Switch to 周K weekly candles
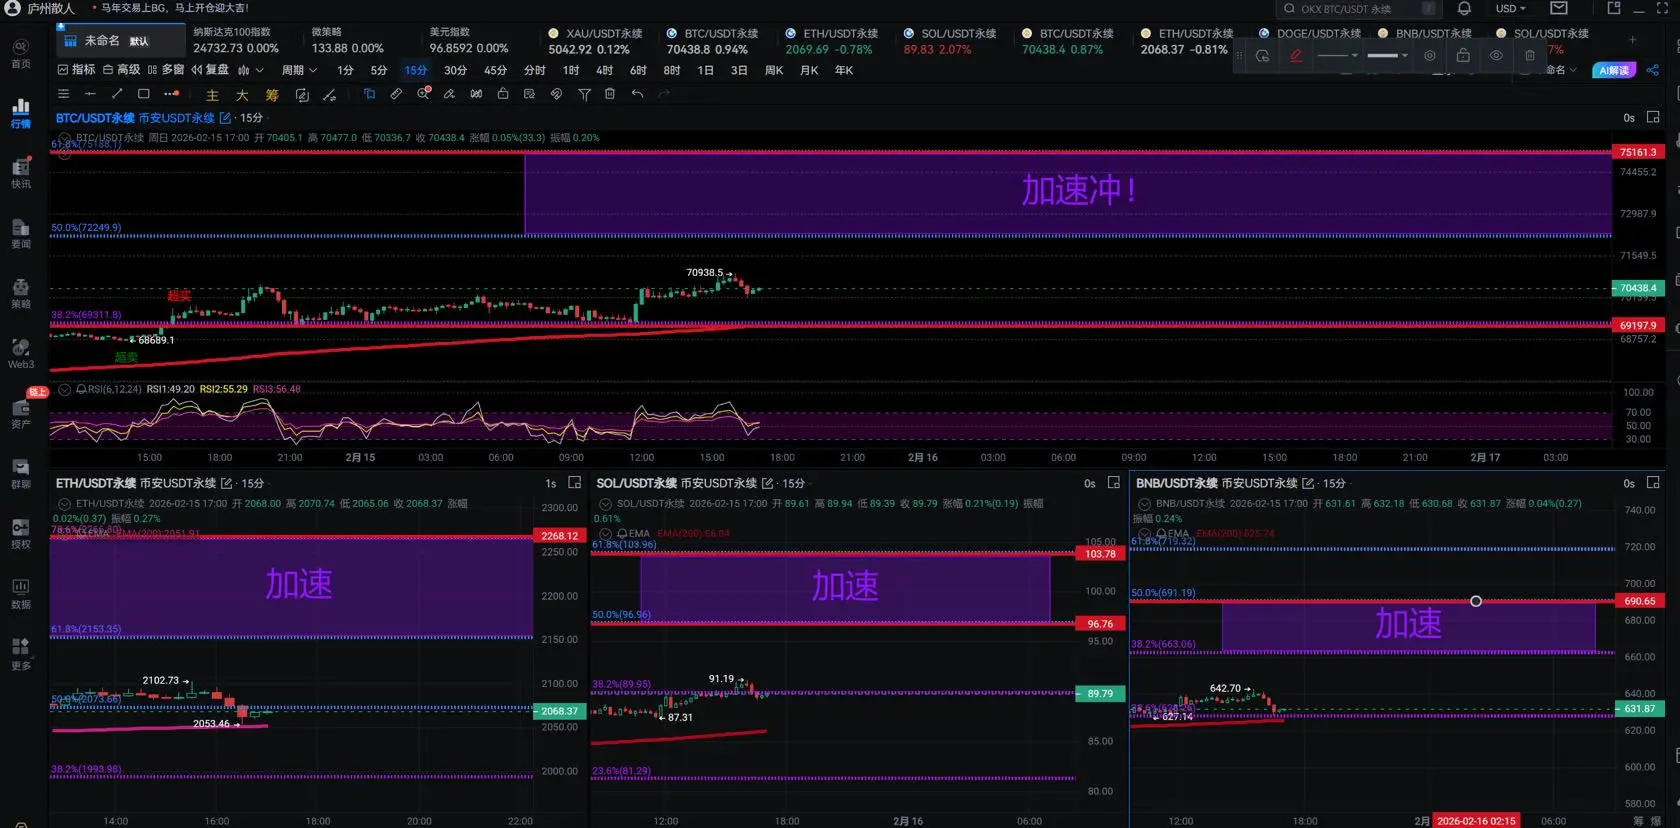 (x=774, y=70)
